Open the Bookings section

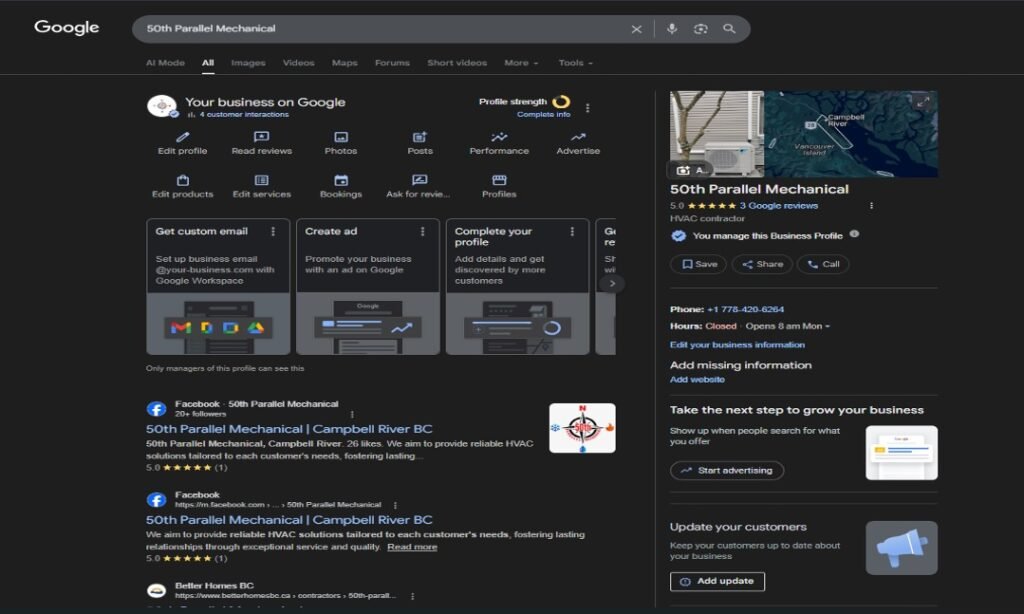[x=340, y=180]
